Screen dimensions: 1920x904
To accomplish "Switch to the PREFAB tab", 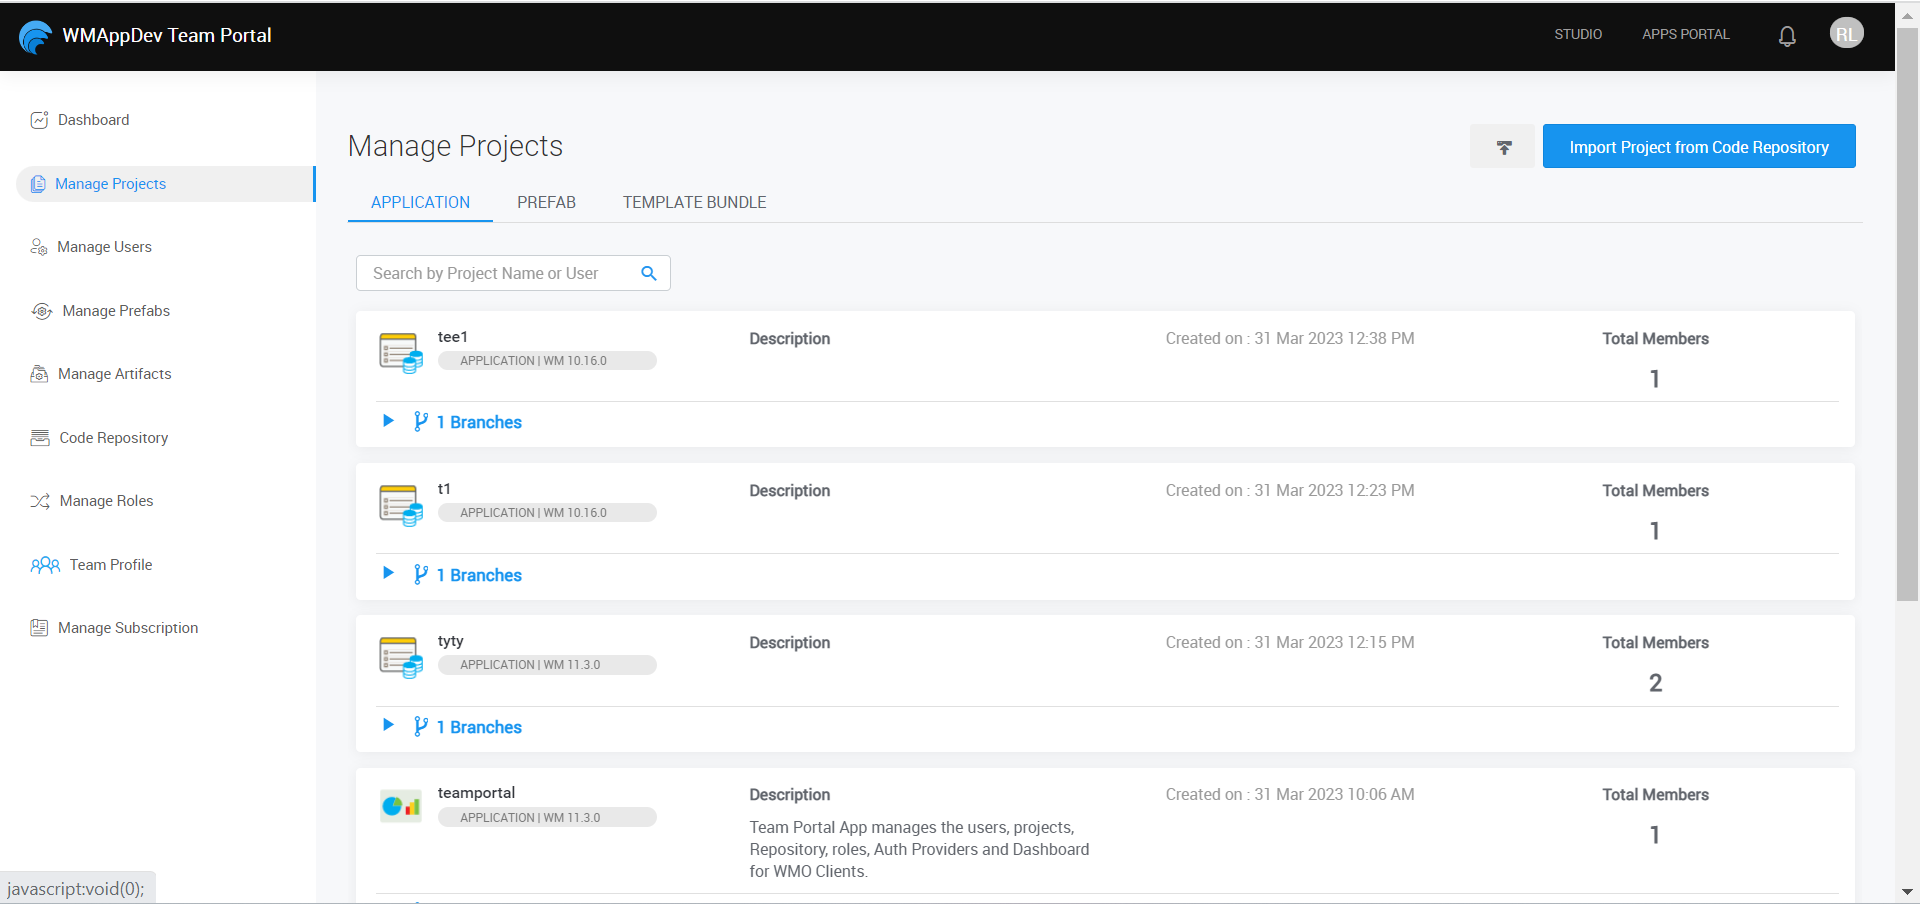I will 546,202.
